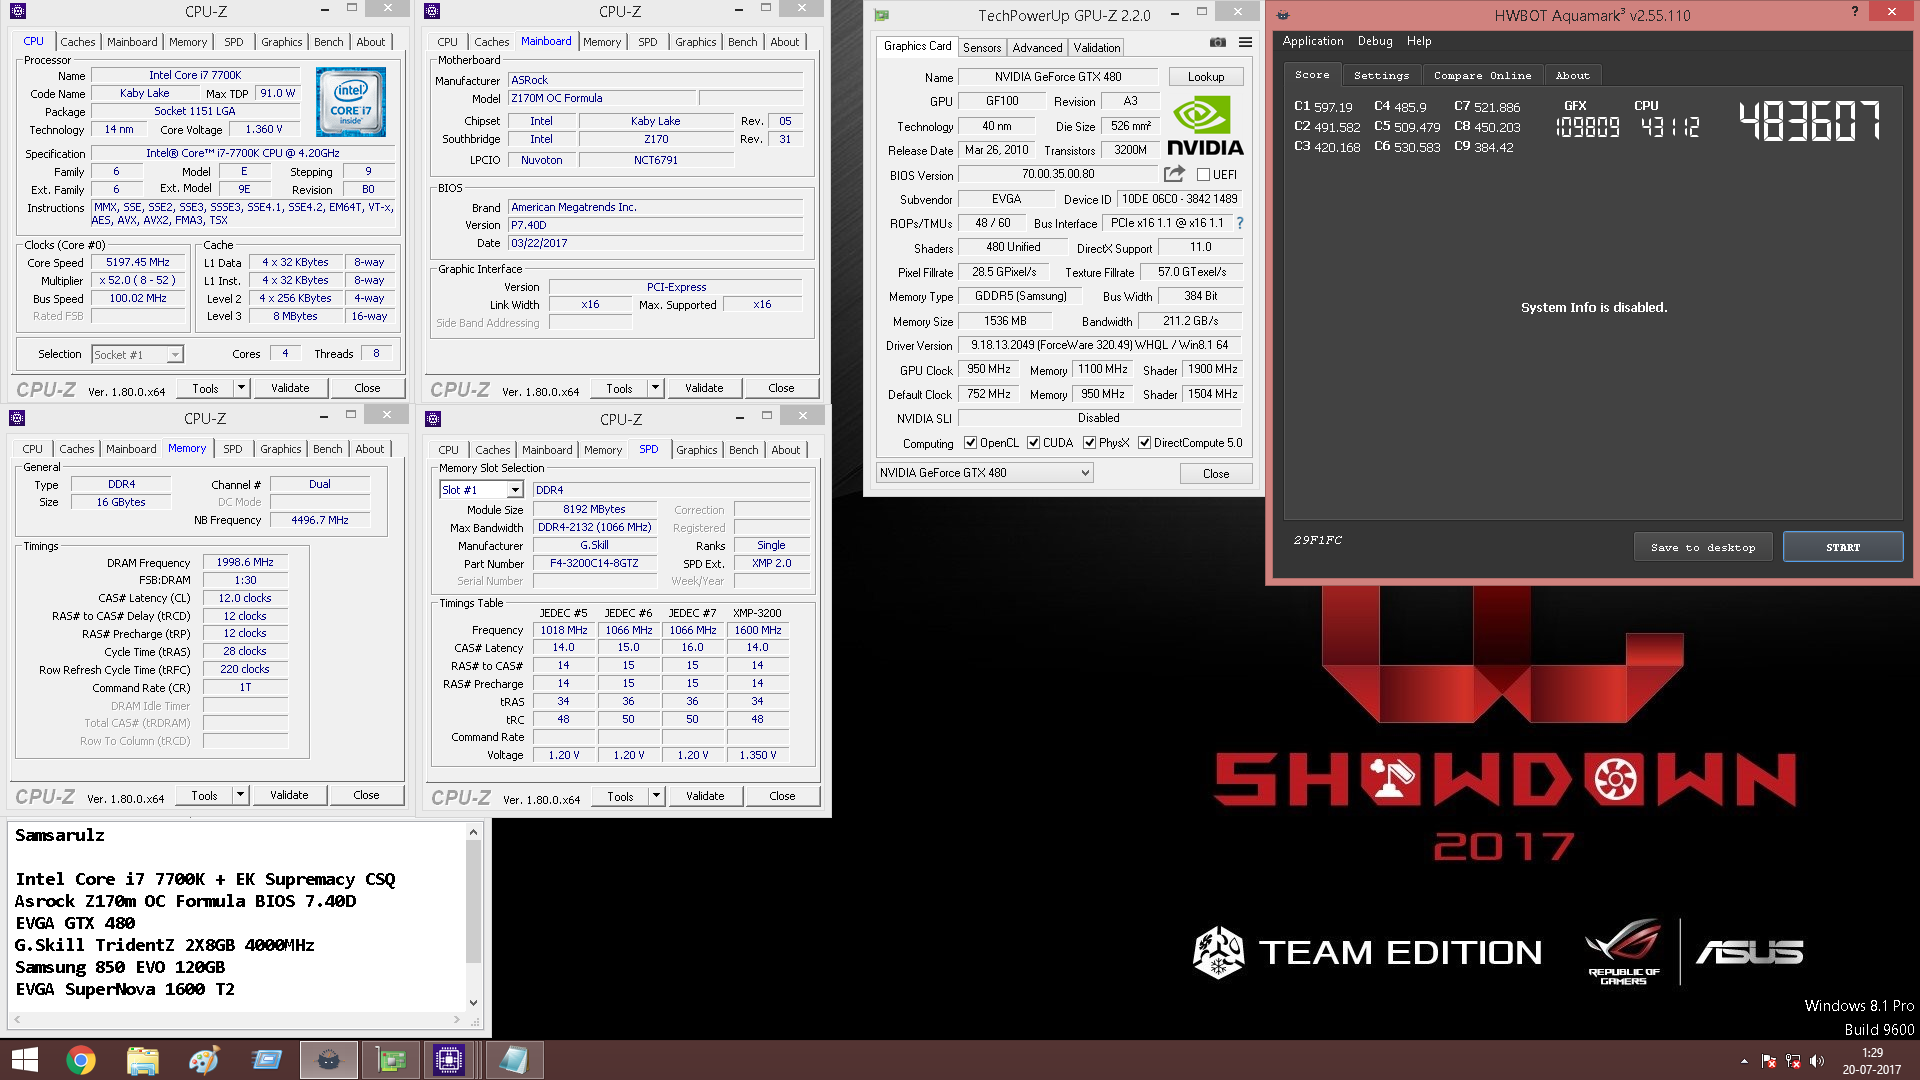
Task: Open Paint from the taskbar
Action: tap(204, 1060)
